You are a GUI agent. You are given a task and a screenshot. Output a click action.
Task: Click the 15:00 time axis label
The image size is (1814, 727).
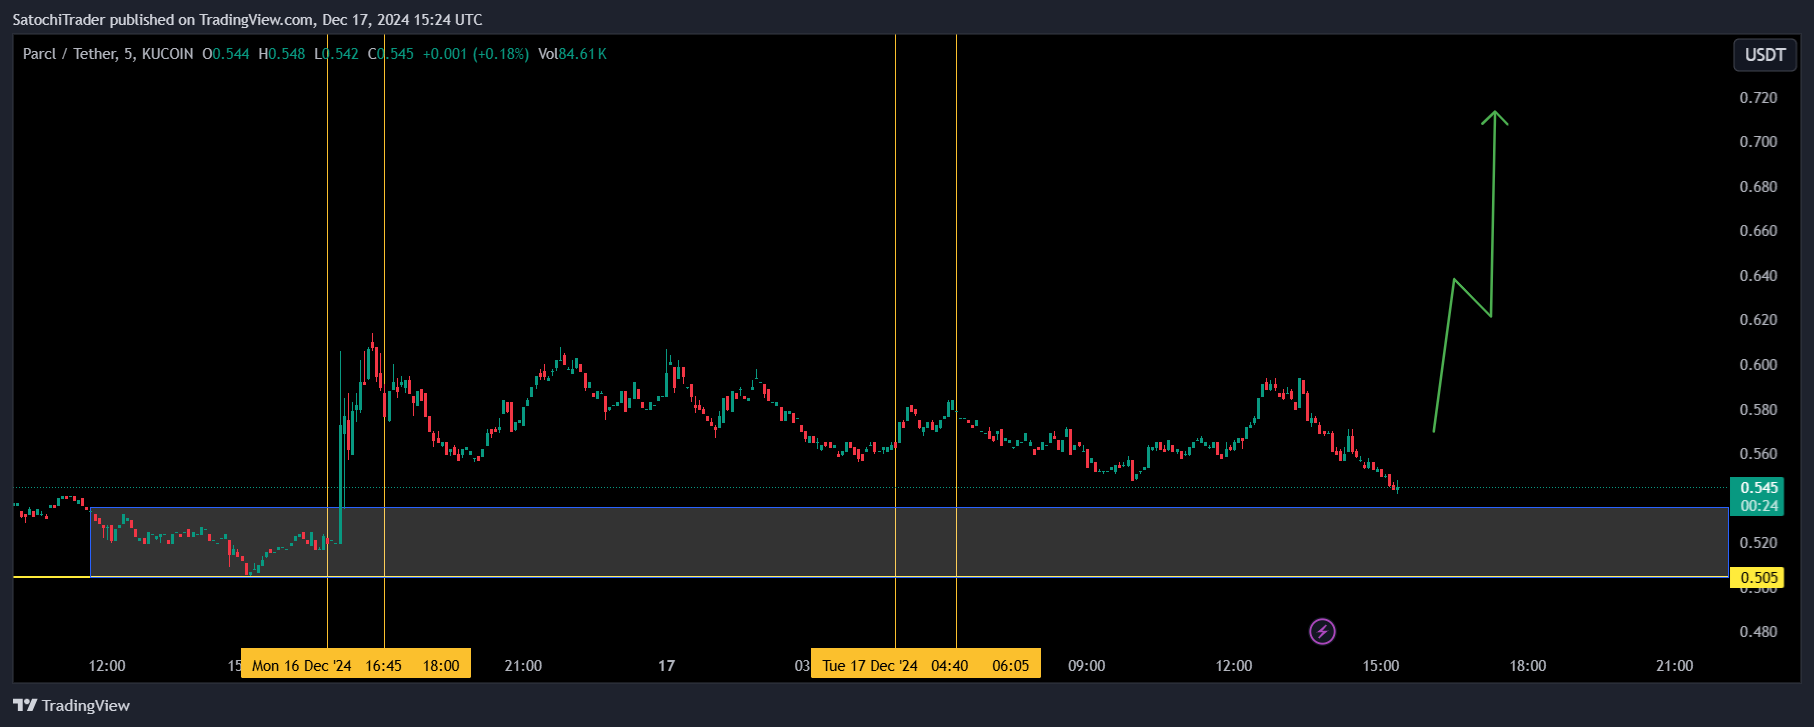1380,665
